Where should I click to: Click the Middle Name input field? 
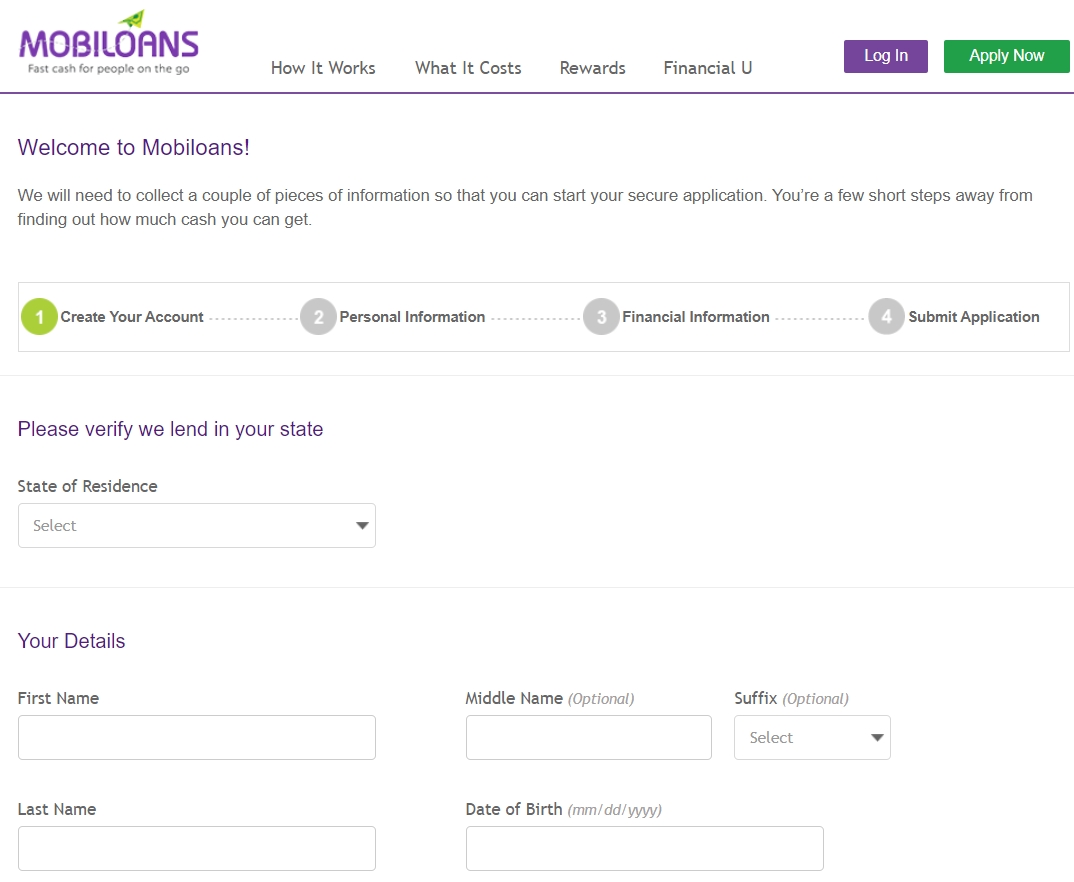coord(588,737)
